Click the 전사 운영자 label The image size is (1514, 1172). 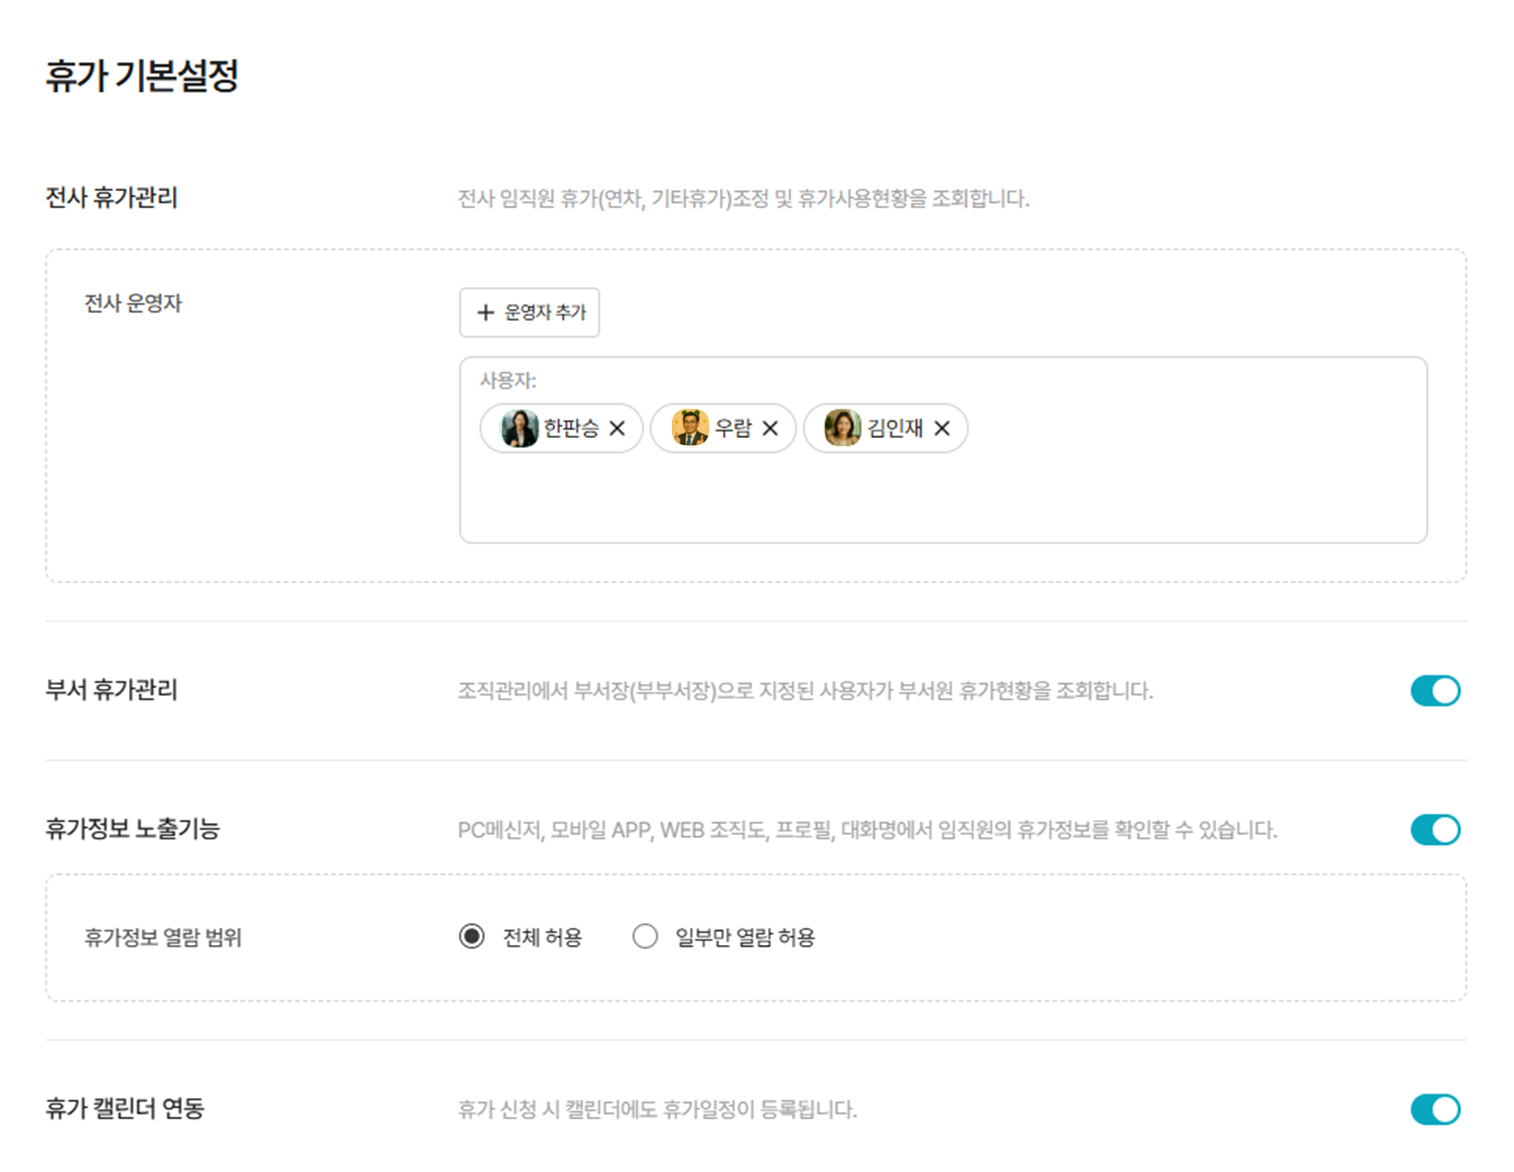pos(133,304)
